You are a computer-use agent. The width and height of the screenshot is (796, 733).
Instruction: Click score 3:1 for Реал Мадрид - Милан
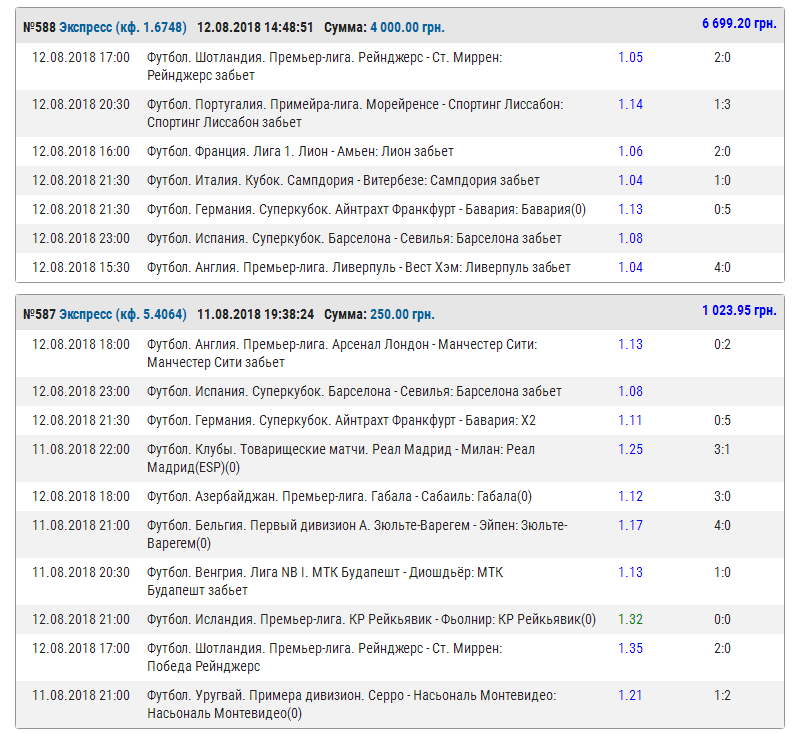pyautogui.click(x=722, y=449)
